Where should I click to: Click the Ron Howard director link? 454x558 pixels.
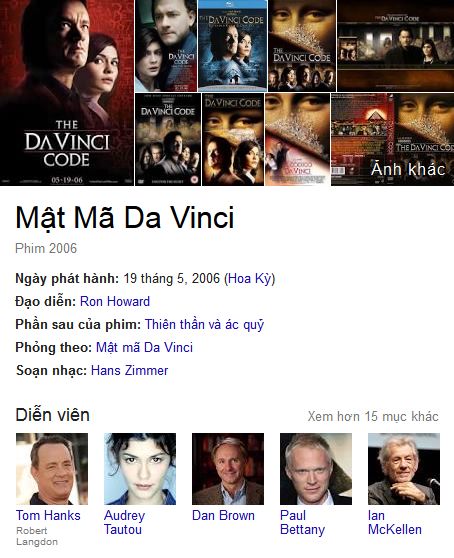(x=115, y=301)
